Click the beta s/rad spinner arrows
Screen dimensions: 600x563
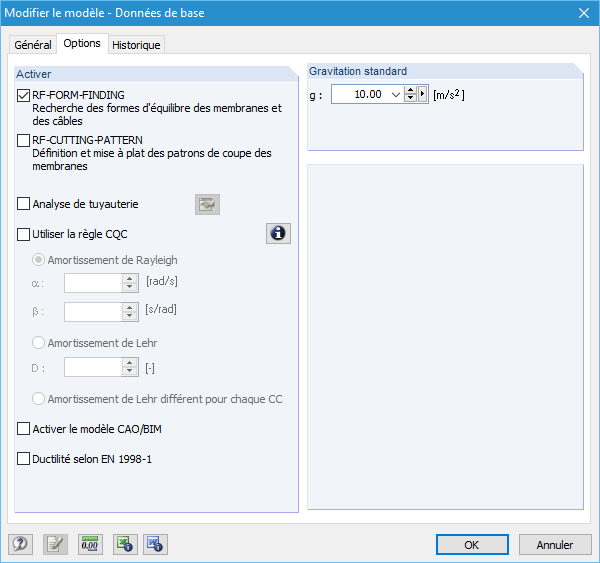(130, 312)
